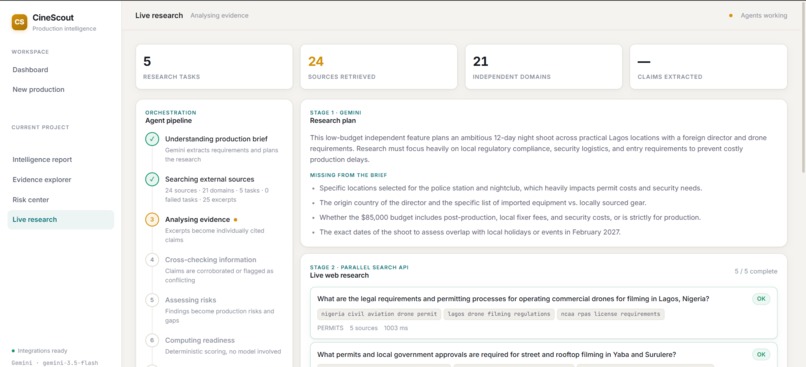Click the PERMITS 5 sources 1003 ms line
Image resolution: width=806 pixels, height=367 pixels.
click(x=362, y=328)
